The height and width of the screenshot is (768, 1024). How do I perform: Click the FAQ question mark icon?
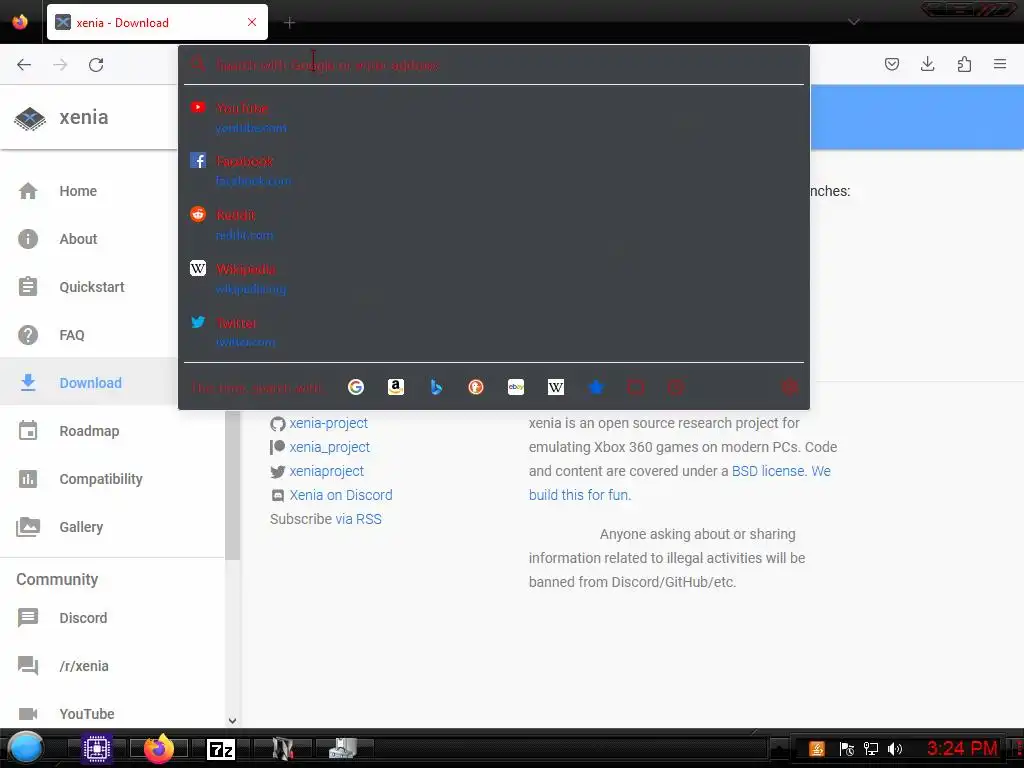(x=28, y=335)
